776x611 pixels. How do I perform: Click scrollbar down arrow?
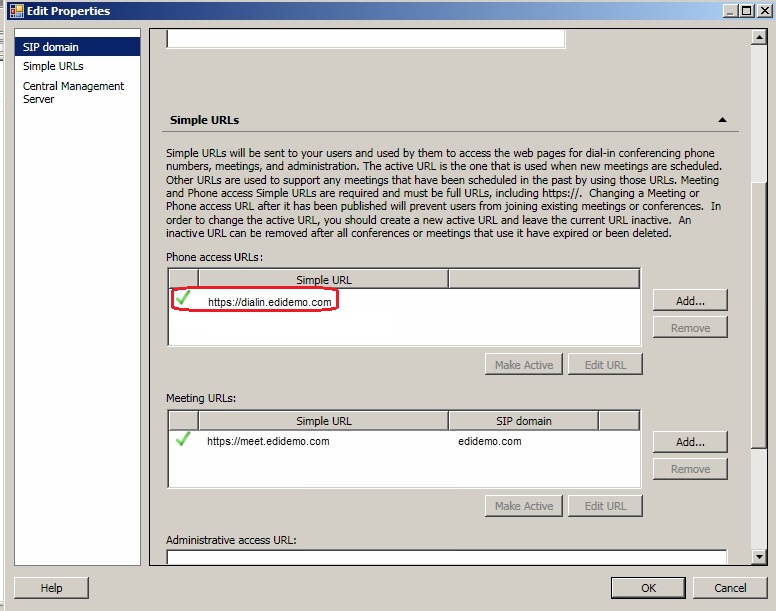pyautogui.click(x=758, y=557)
